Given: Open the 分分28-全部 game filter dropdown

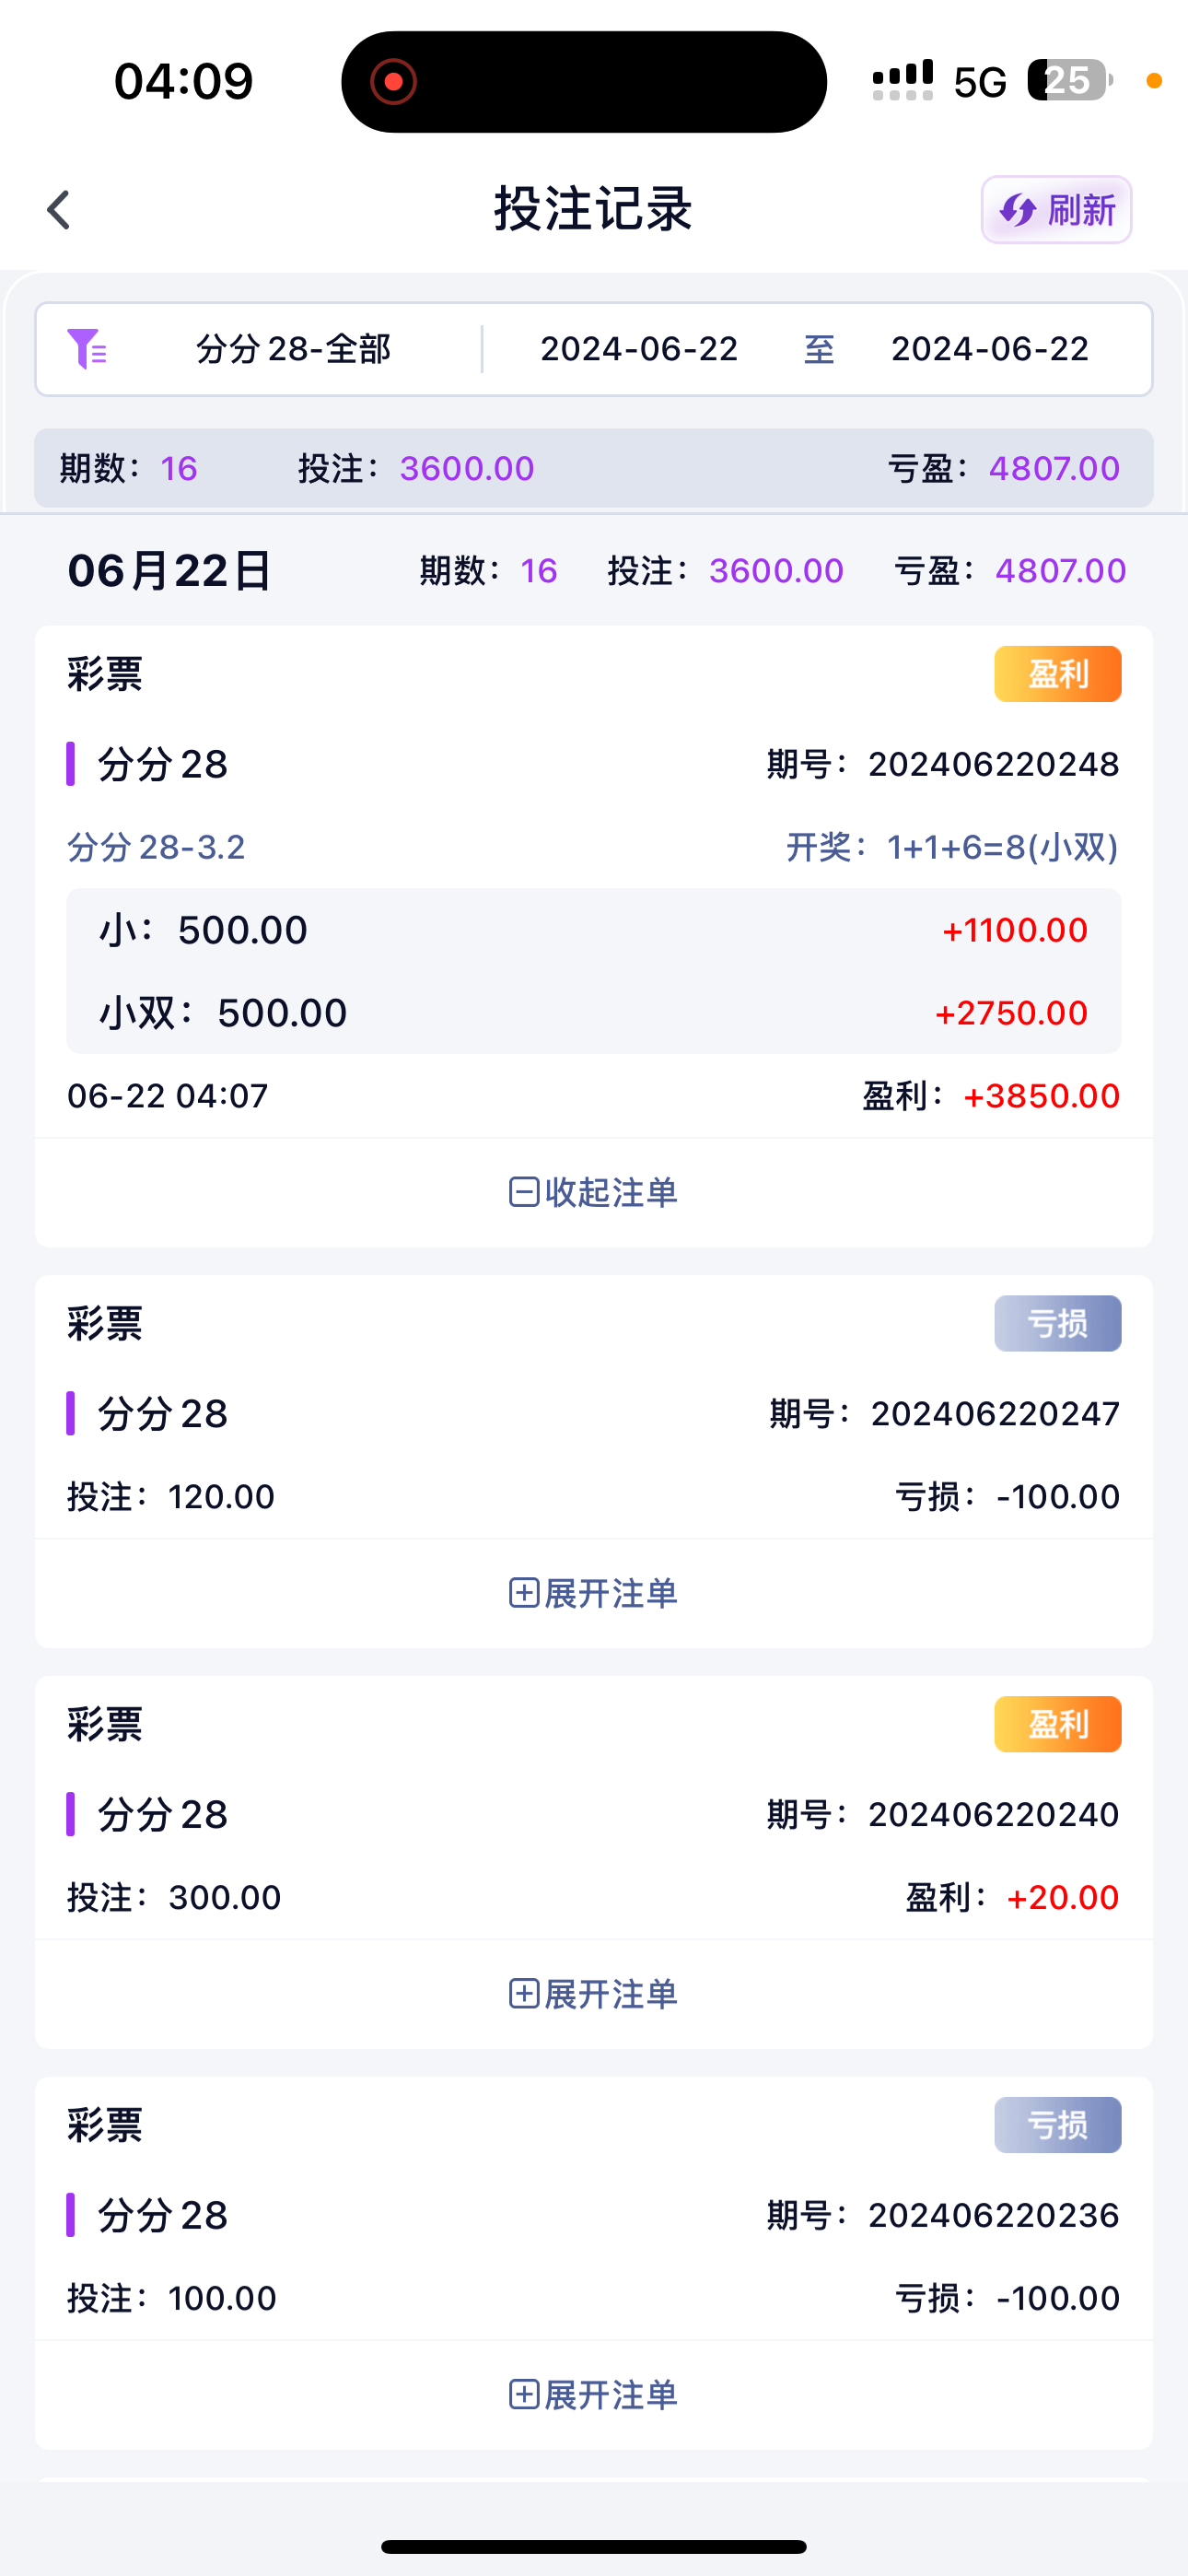Looking at the screenshot, I should point(293,349).
